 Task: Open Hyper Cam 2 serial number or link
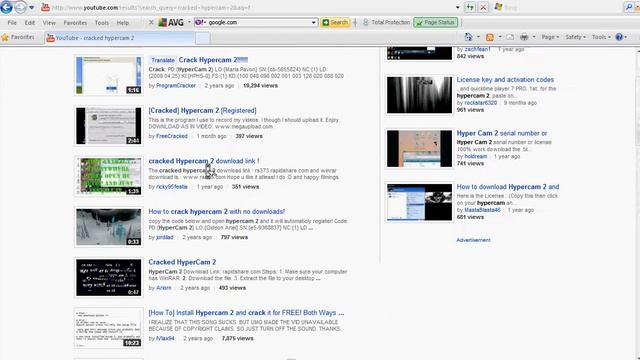tap(502, 133)
